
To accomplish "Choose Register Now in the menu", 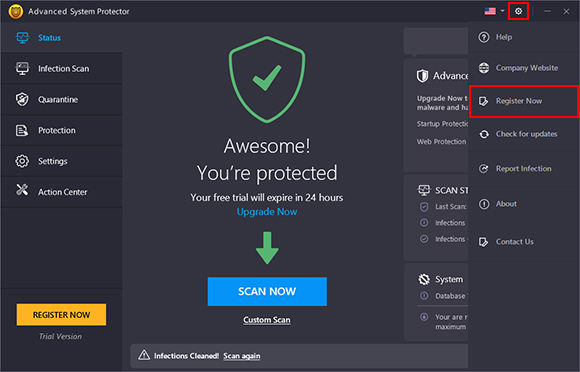I will [523, 101].
